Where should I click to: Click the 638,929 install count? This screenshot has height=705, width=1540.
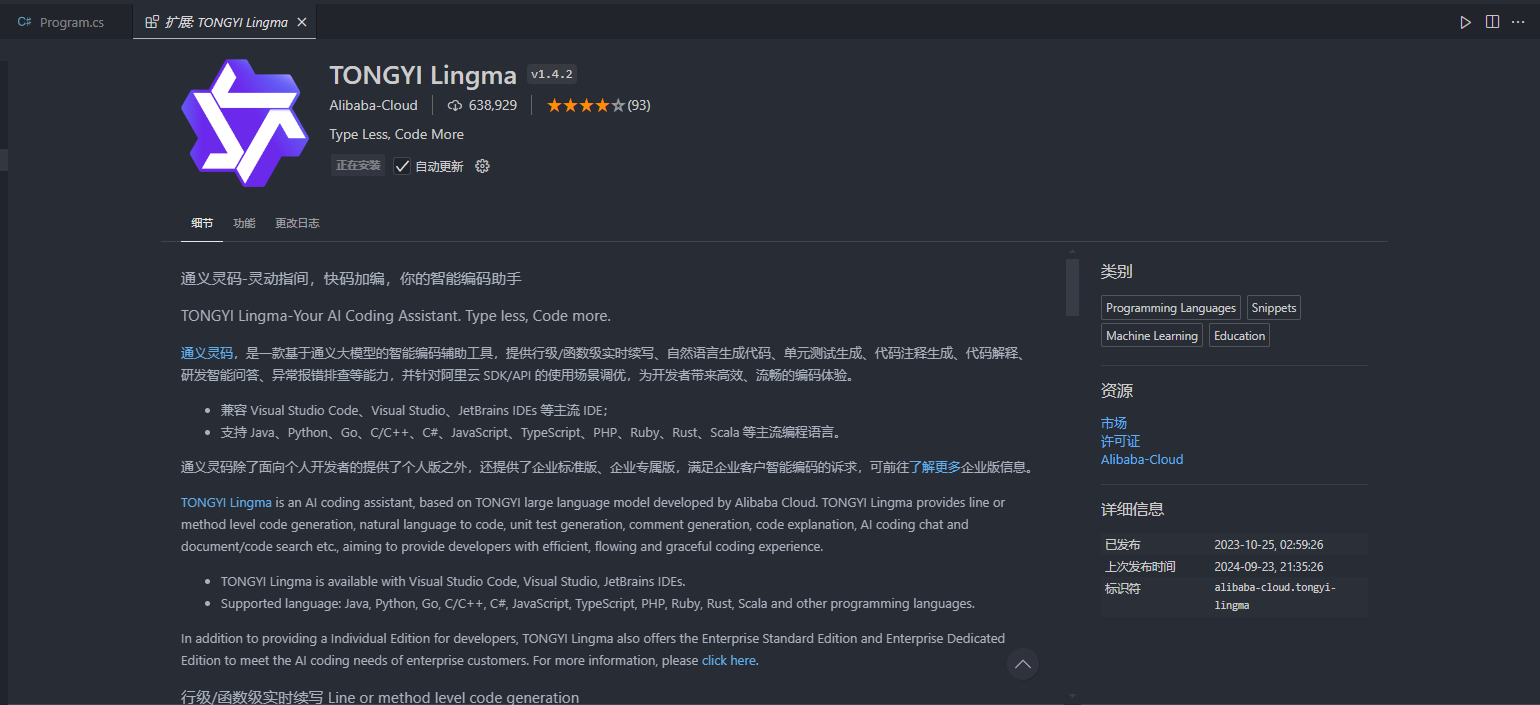click(x=493, y=105)
